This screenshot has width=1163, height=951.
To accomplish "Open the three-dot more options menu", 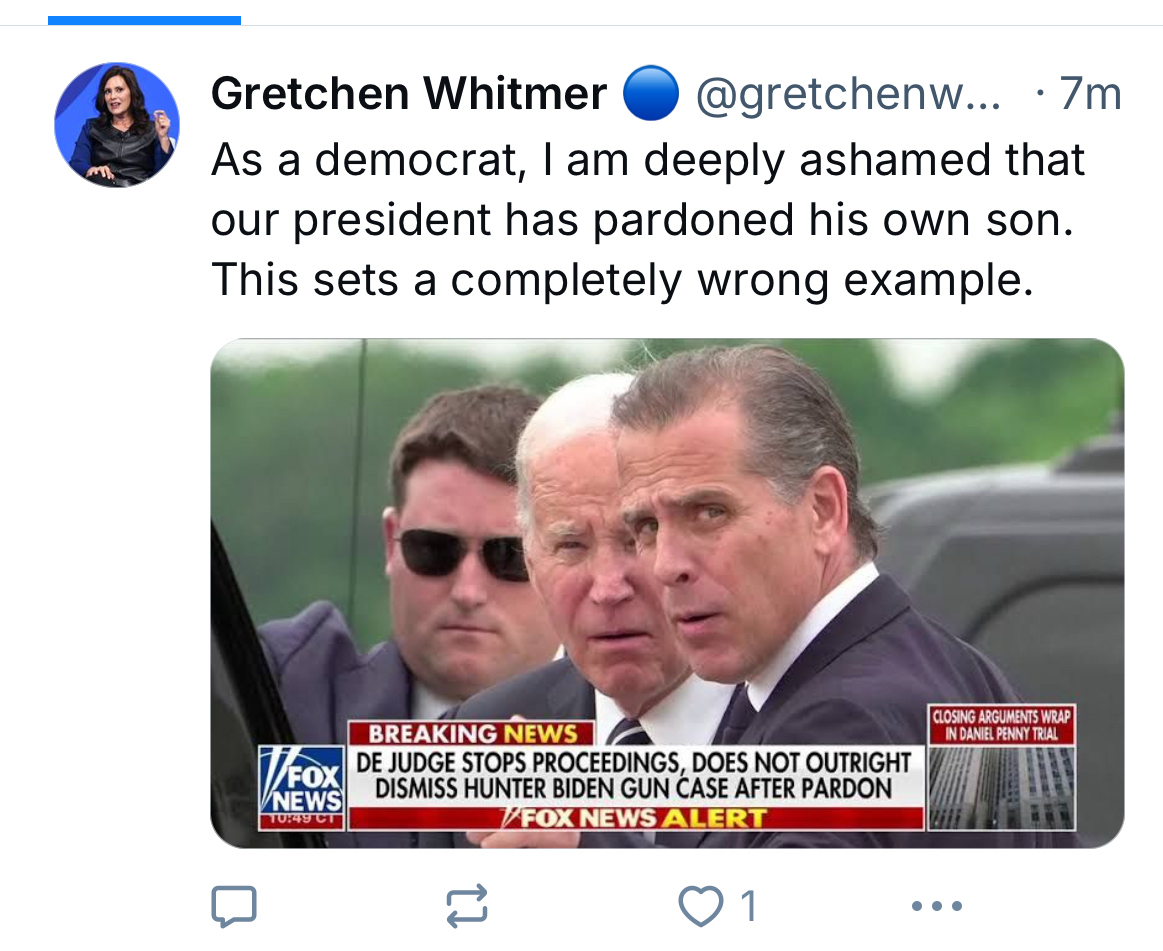I will (x=937, y=906).
